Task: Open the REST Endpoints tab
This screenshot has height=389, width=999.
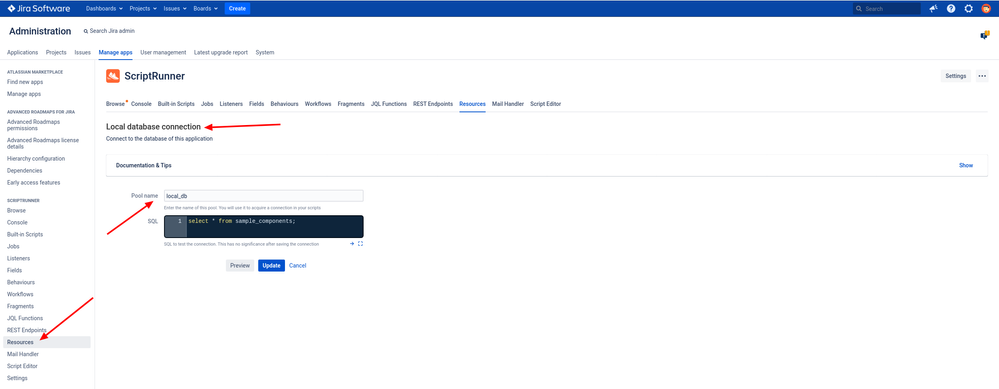Action: (x=433, y=104)
